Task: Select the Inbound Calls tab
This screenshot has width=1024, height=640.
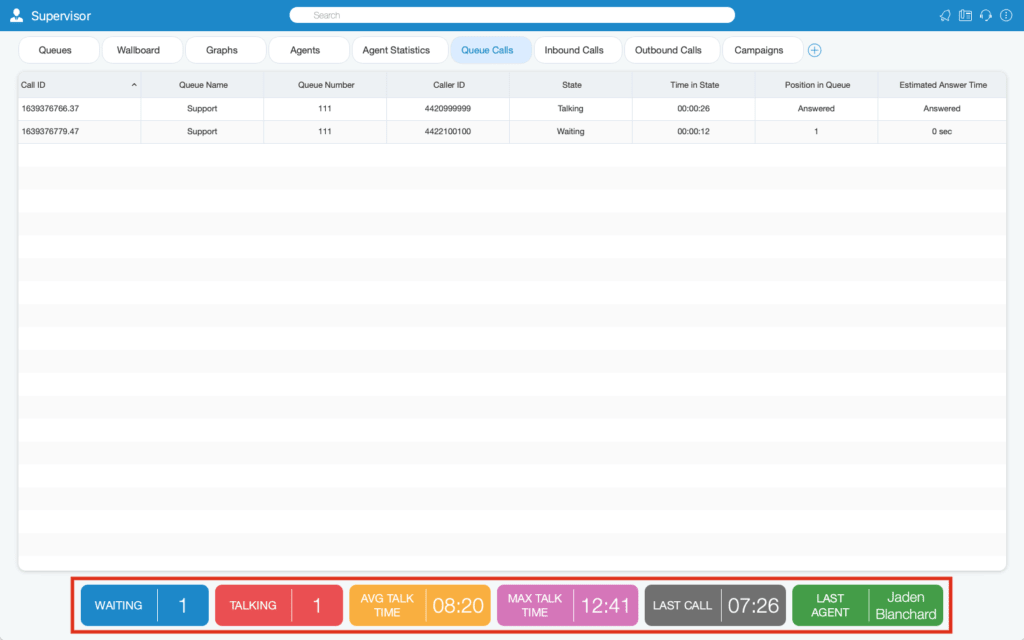Action: [x=574, y=50]
